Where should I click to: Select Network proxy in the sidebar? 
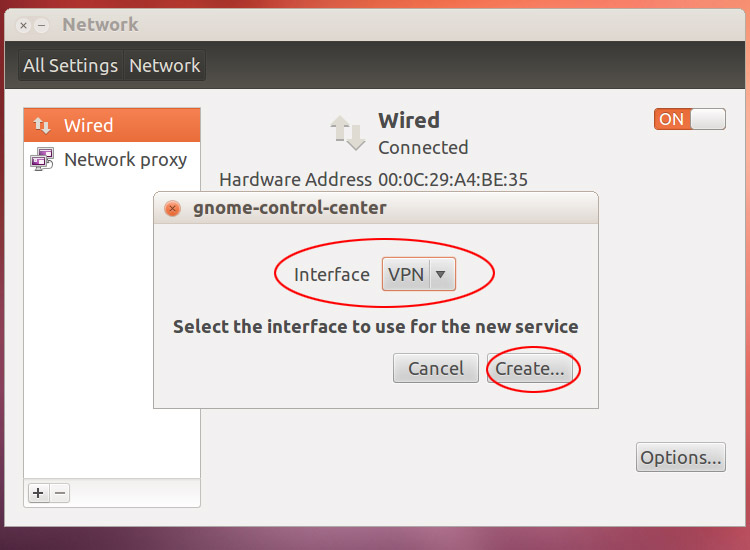click(112, 159)
